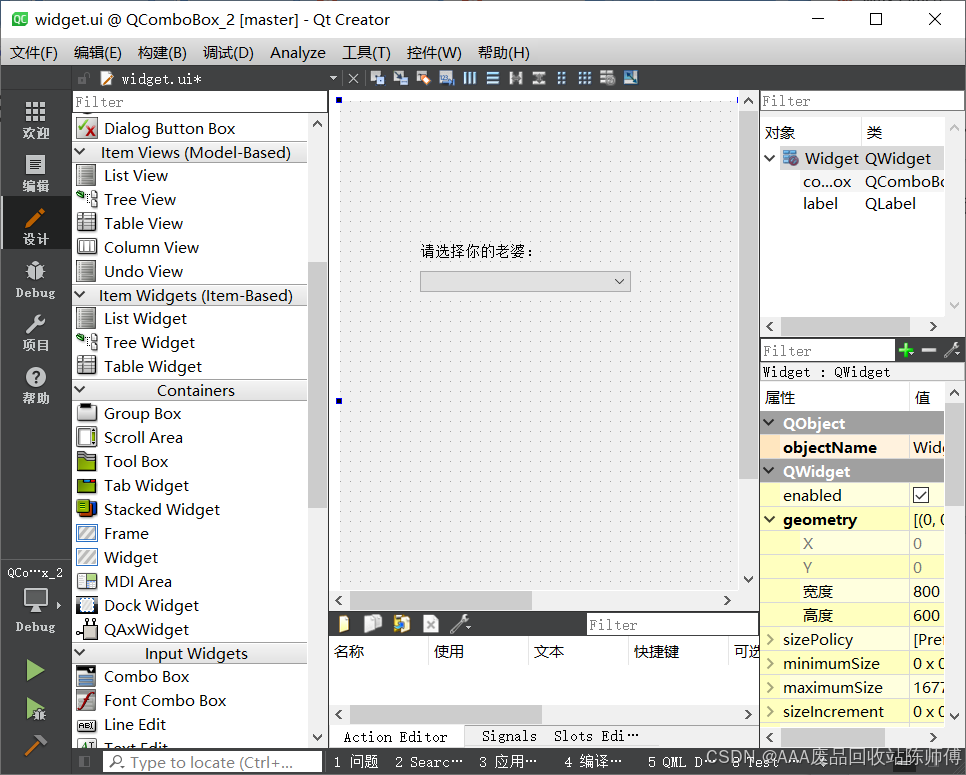
Task: Open the Analyze menu
Action: [298, 53]
